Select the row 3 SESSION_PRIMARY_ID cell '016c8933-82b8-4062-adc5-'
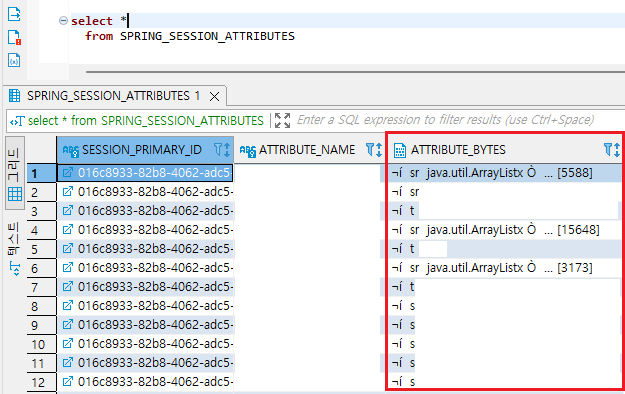 click(145, 211)
